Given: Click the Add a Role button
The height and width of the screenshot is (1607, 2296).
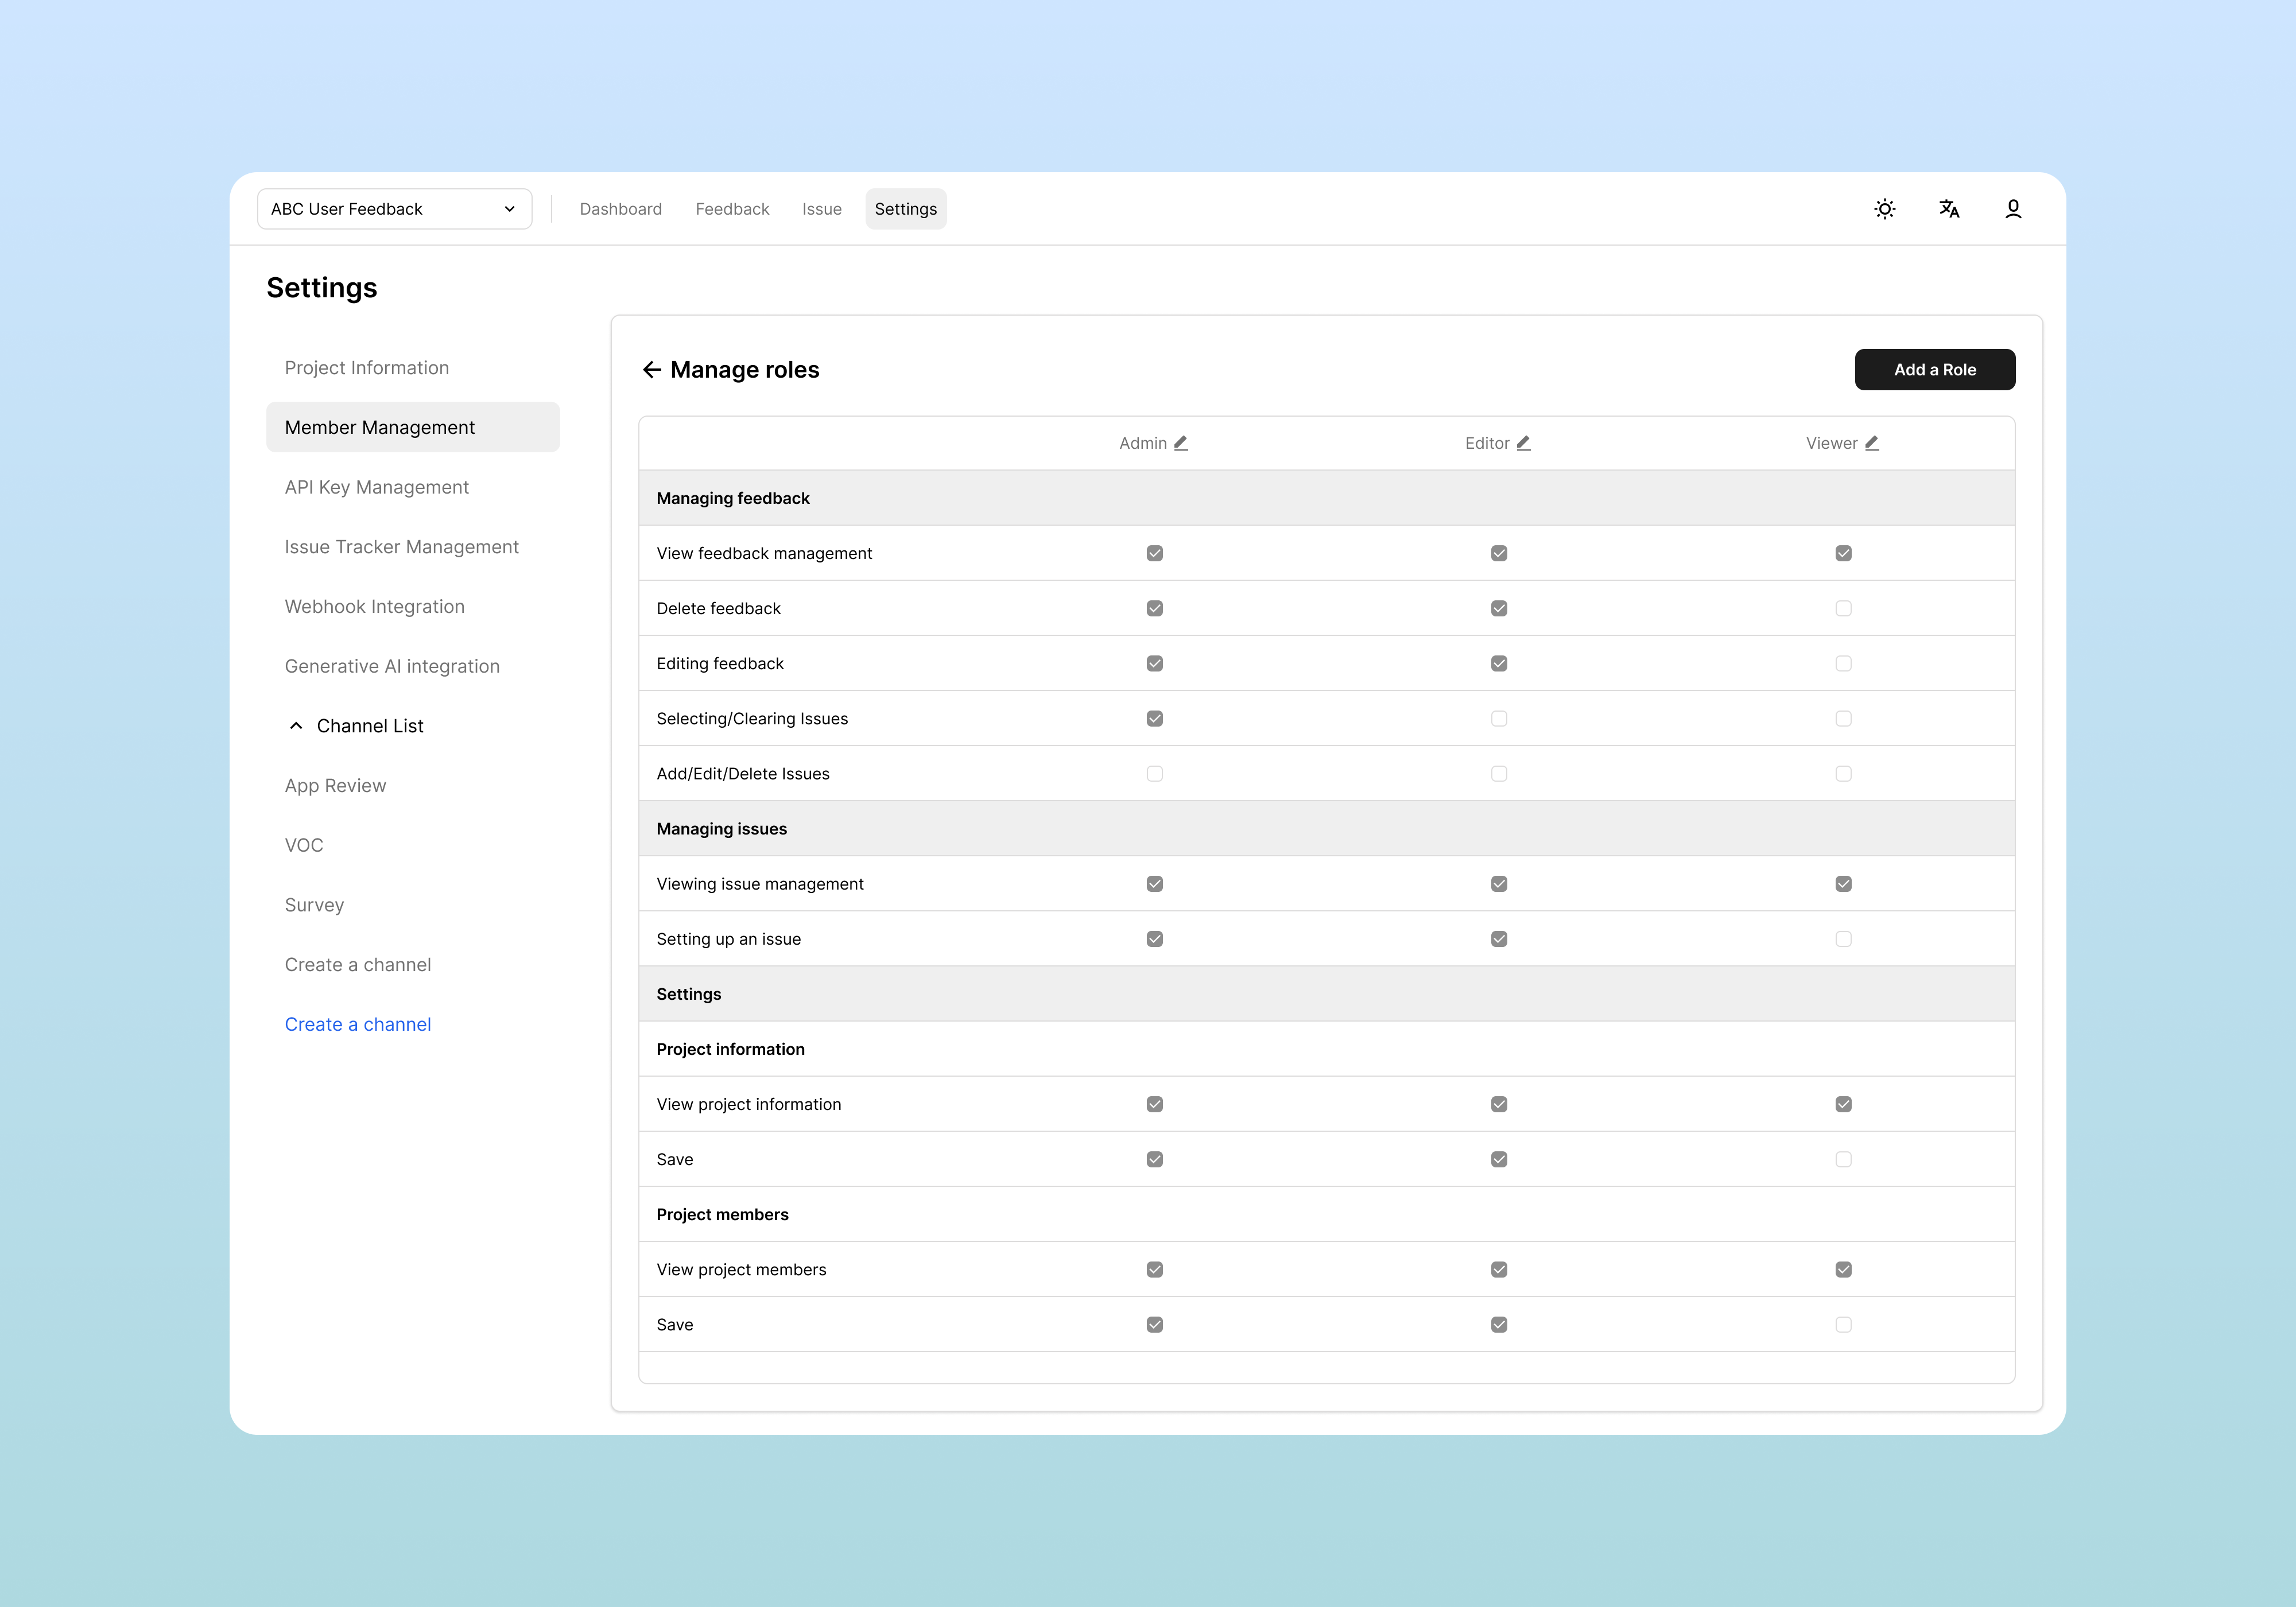Looking at the screenshot, I should (1934, 370).
